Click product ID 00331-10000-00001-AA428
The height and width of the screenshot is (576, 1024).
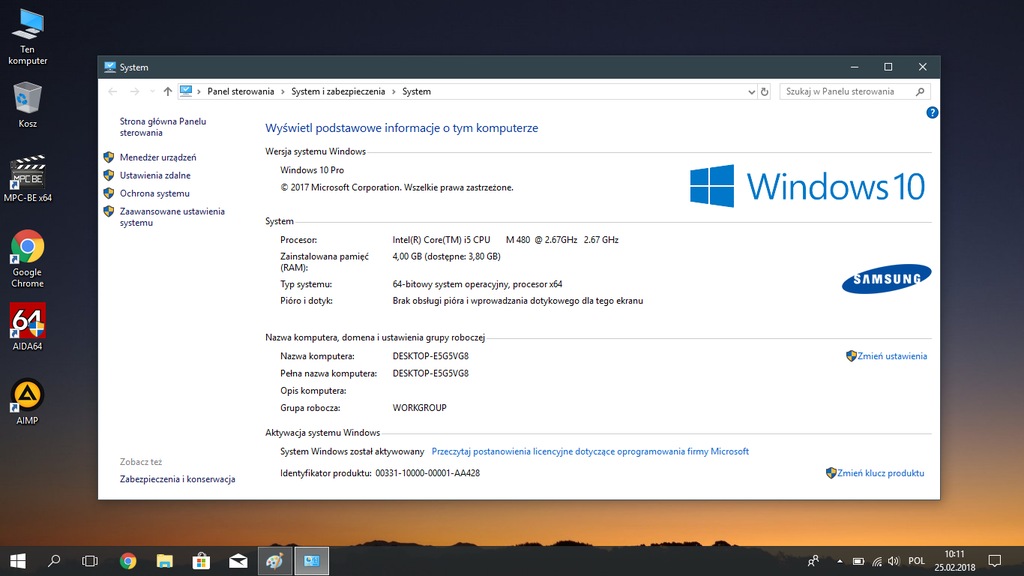click(428, 473)
